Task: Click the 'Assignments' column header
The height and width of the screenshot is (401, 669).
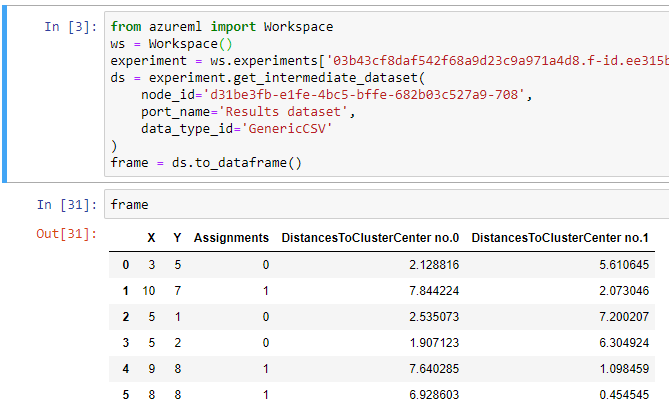Action: click(231, 238)
